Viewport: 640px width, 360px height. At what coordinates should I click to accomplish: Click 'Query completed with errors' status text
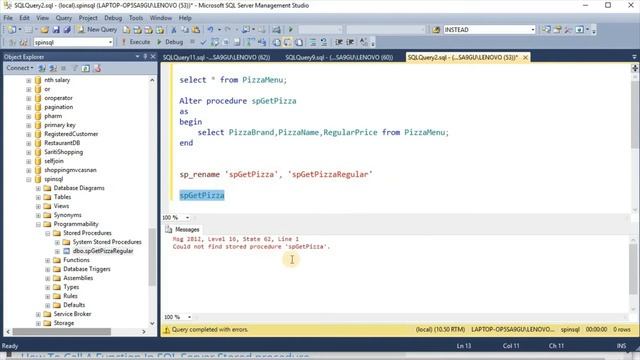pyautogui.click(x=209, y=330)
